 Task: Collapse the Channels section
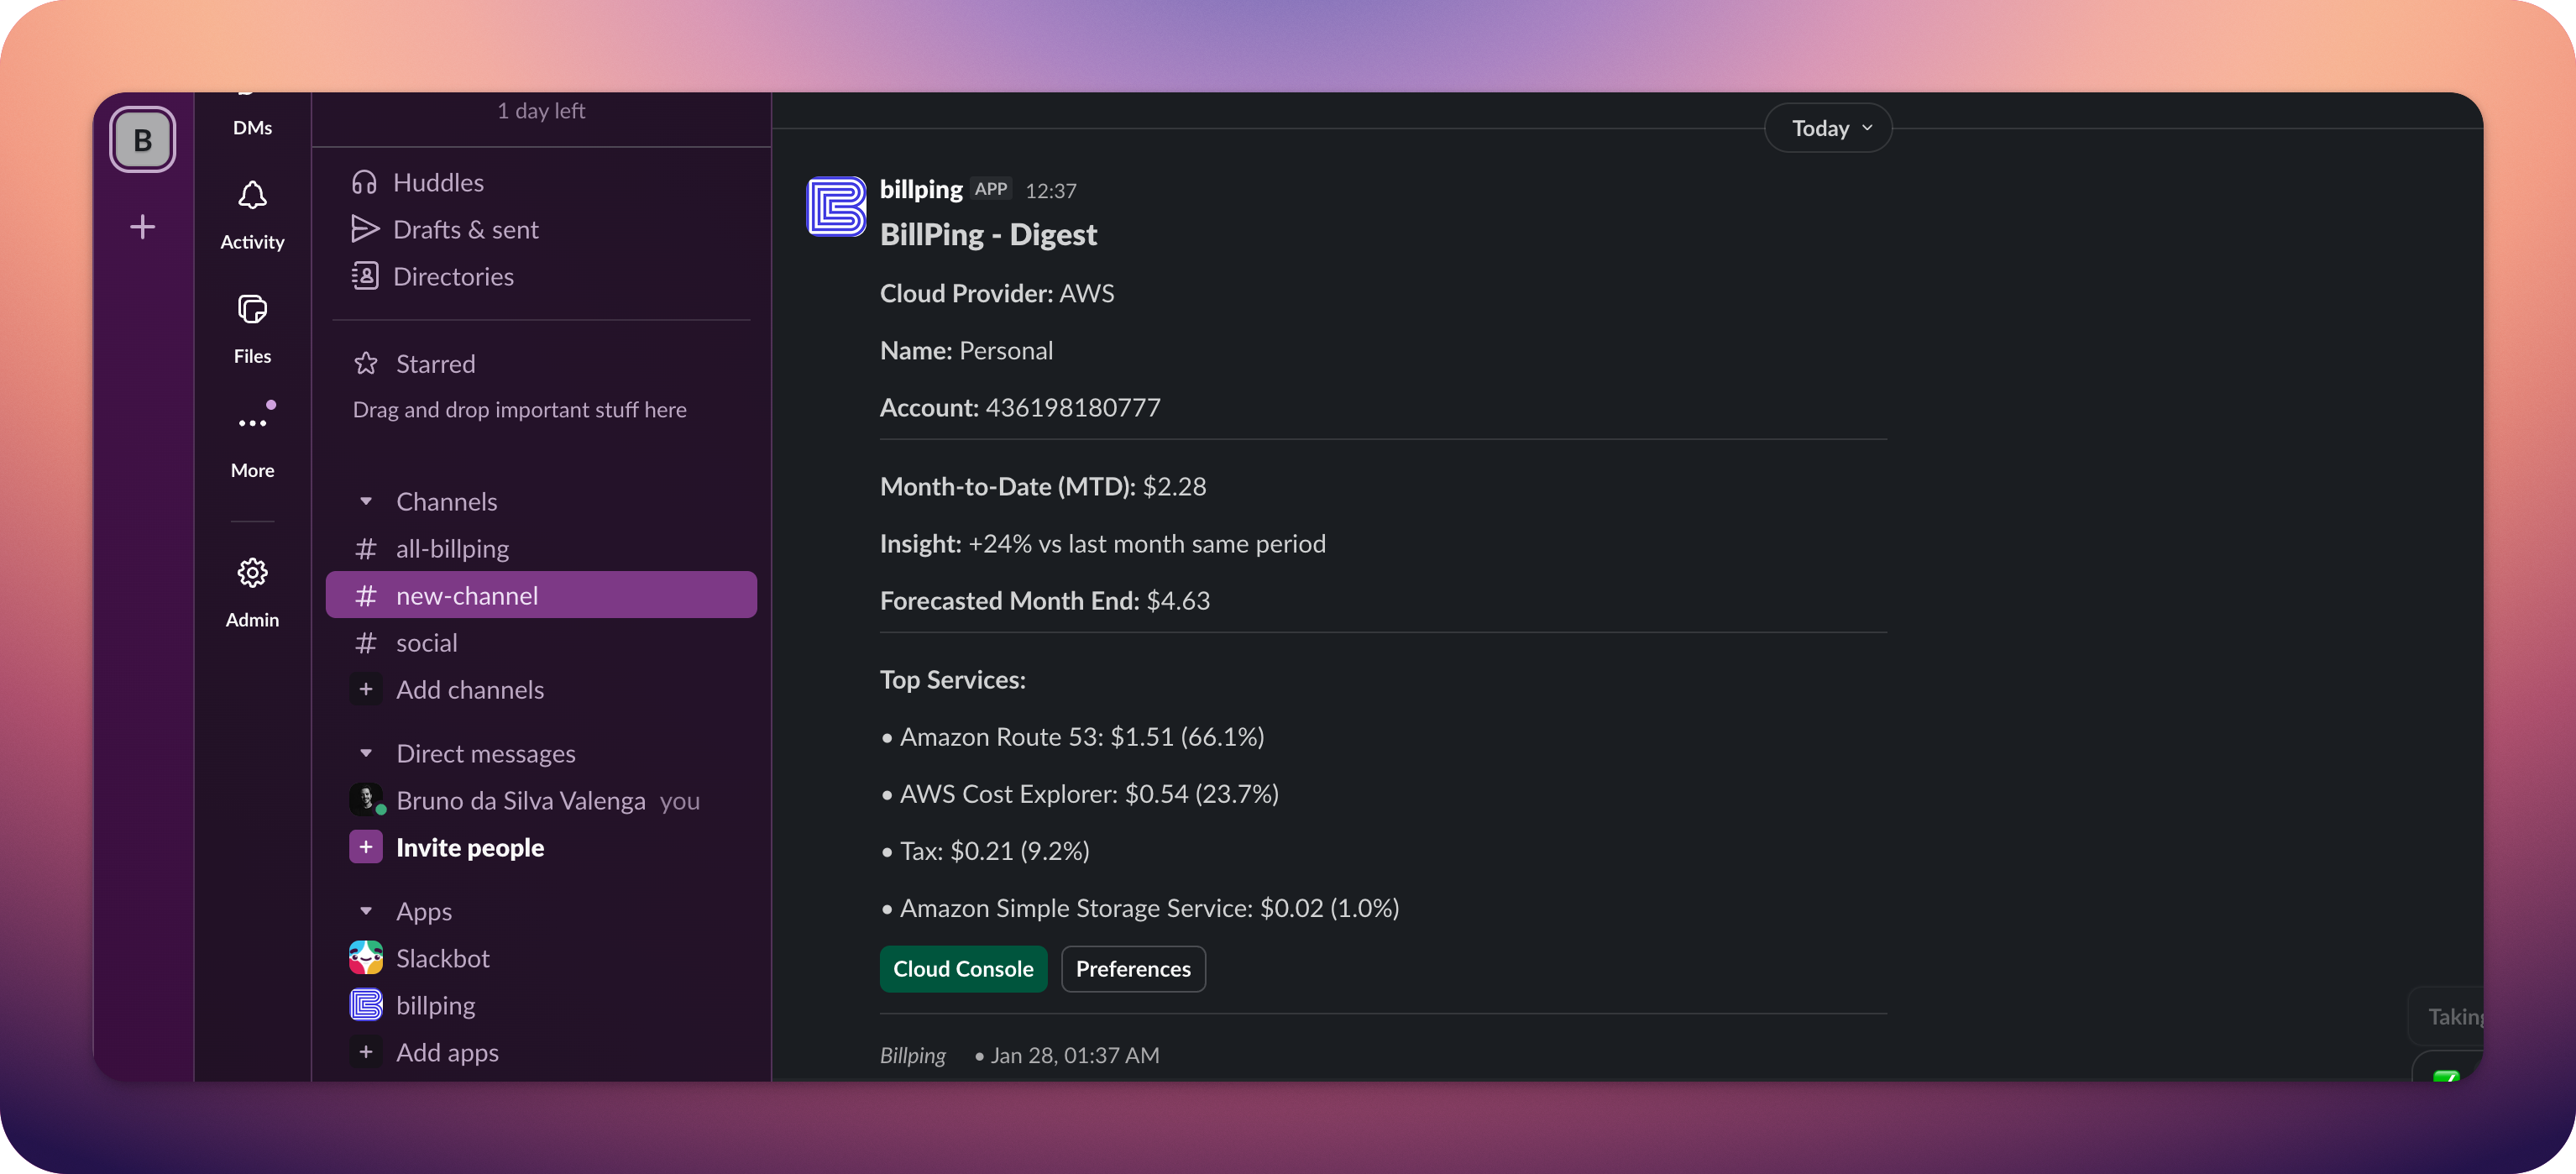click(x=366, y=501)
